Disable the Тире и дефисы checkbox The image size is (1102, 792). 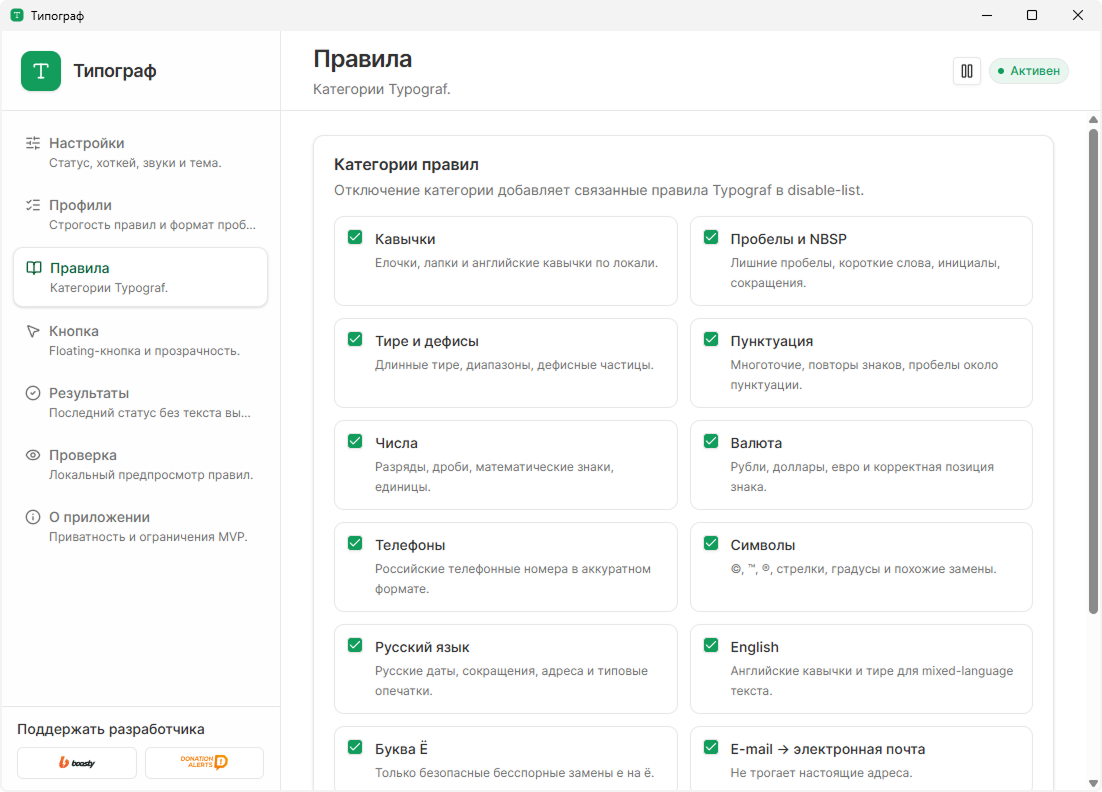[355, 339]
